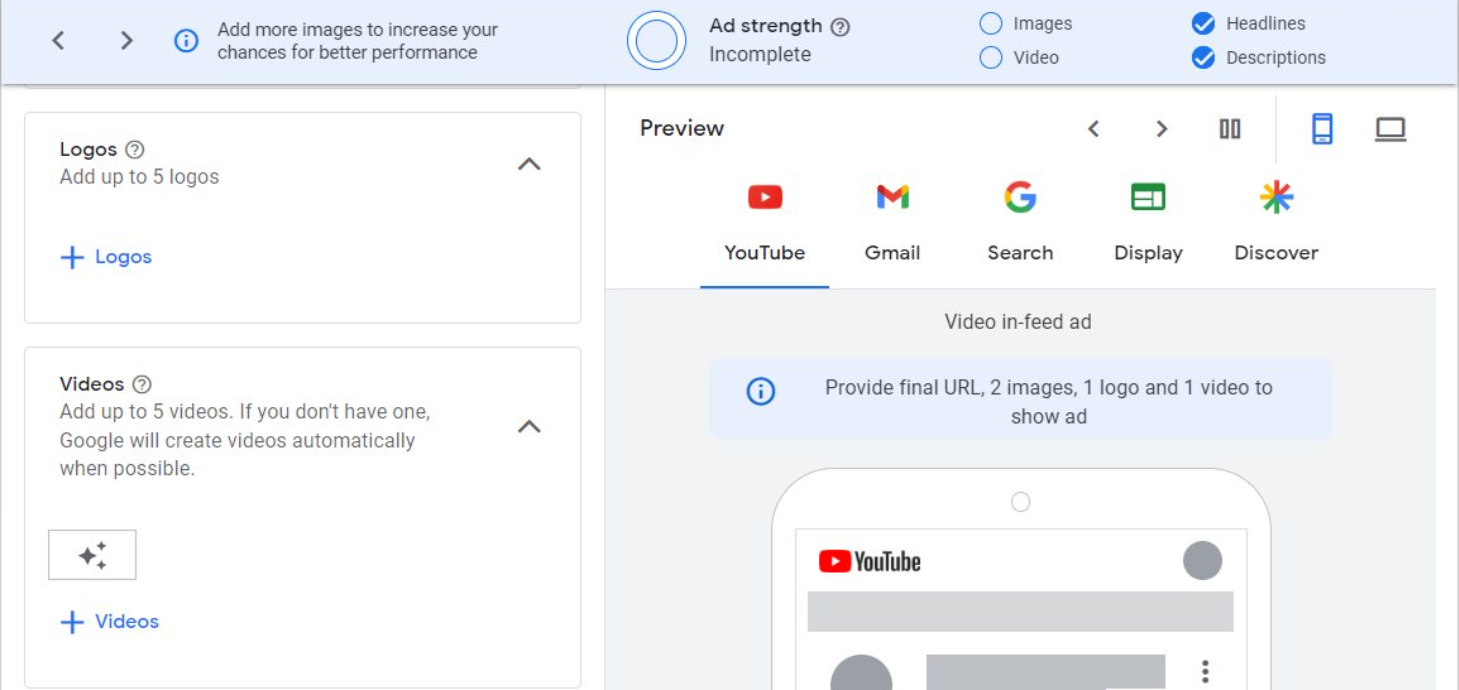Click the Logos help question icon
Viewport: 1459px width, 690px height.
[135, 150]
